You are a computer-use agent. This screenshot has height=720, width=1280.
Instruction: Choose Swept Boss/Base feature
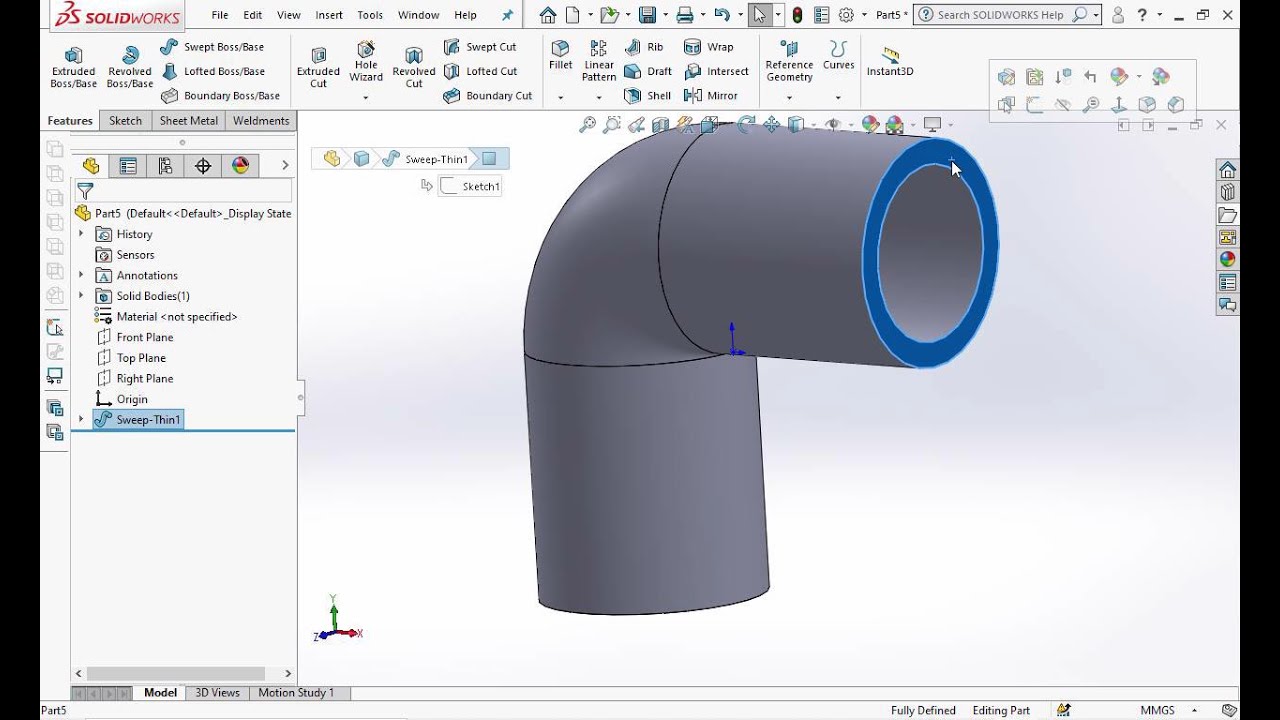tap(212, 47)
